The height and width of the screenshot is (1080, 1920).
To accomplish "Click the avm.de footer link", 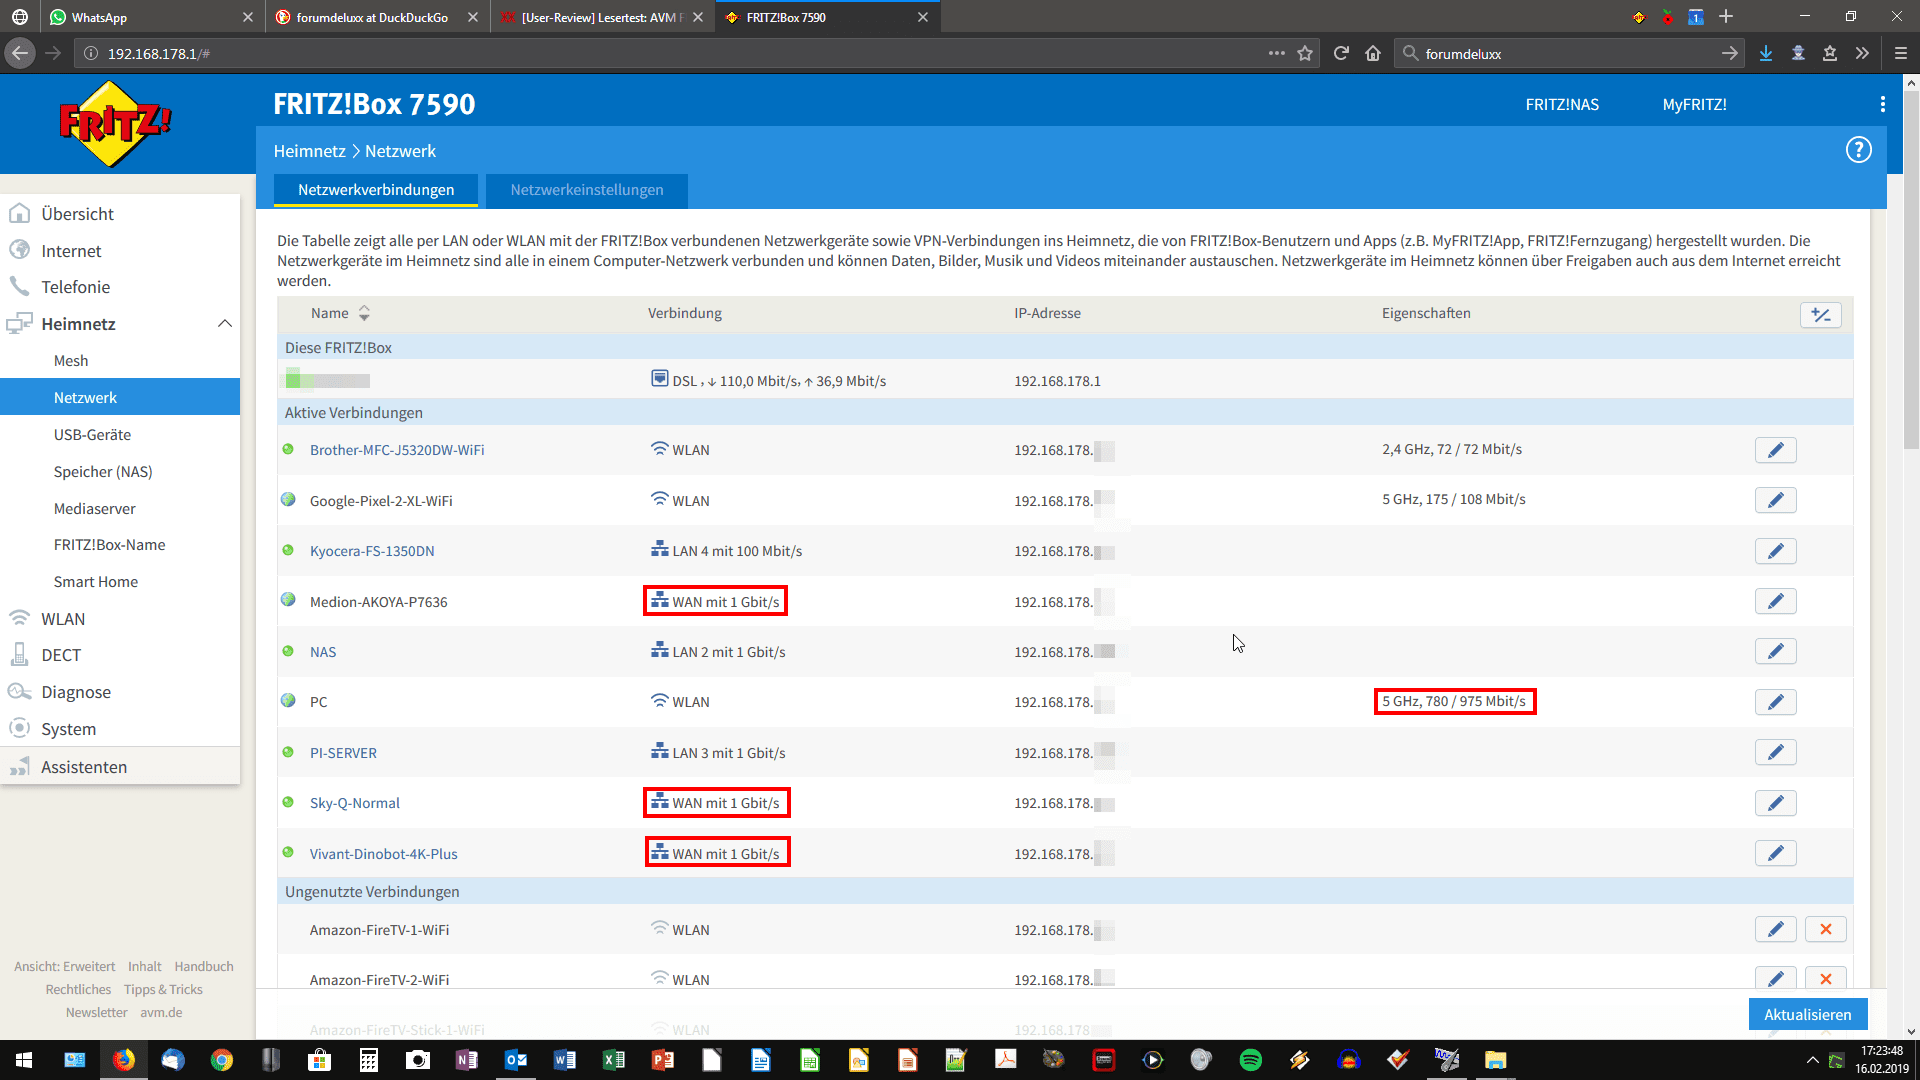I will pyautogui.click(x=161, y=1012).
